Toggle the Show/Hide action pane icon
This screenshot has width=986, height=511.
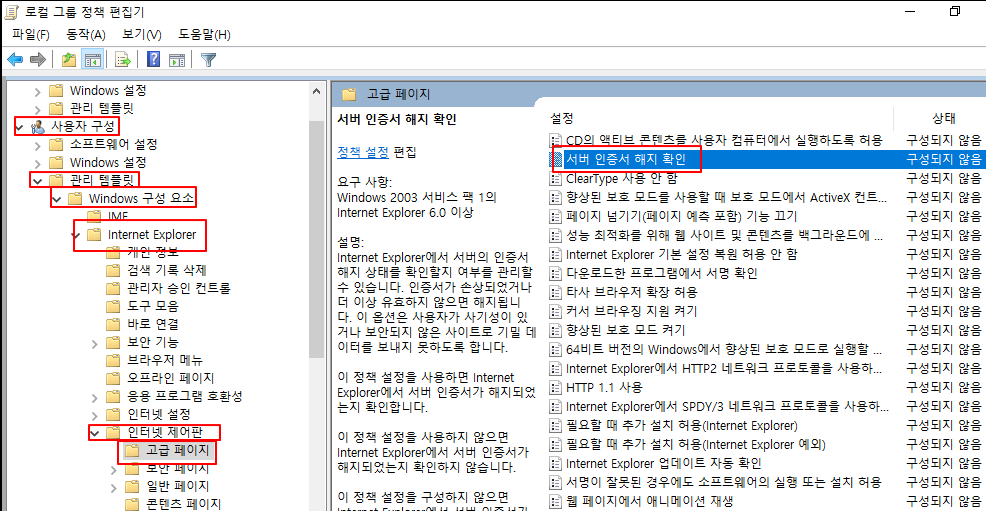[x=177, y=60]
